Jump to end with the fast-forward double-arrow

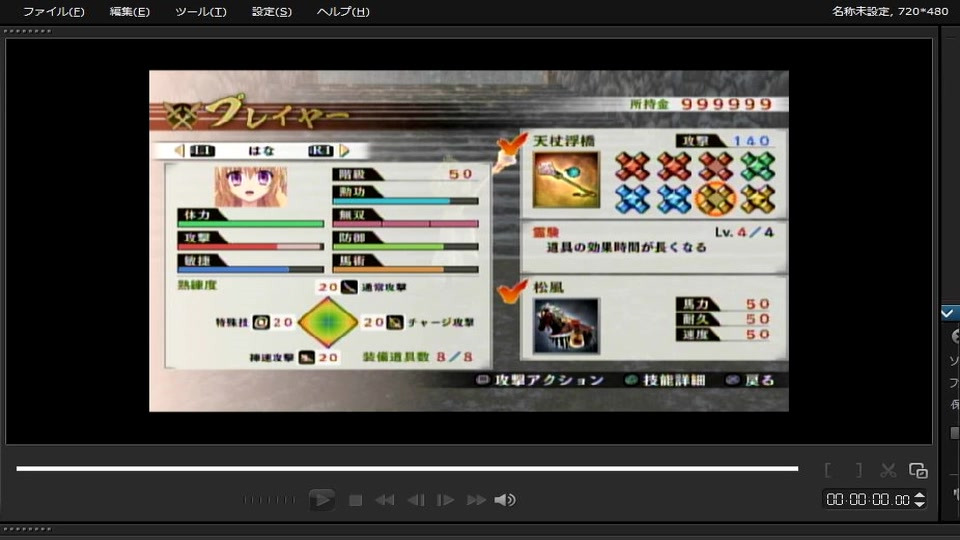pos(476,500)
